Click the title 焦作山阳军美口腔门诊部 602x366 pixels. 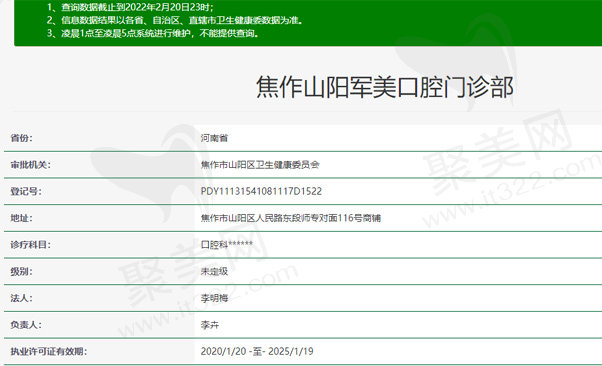385,87
